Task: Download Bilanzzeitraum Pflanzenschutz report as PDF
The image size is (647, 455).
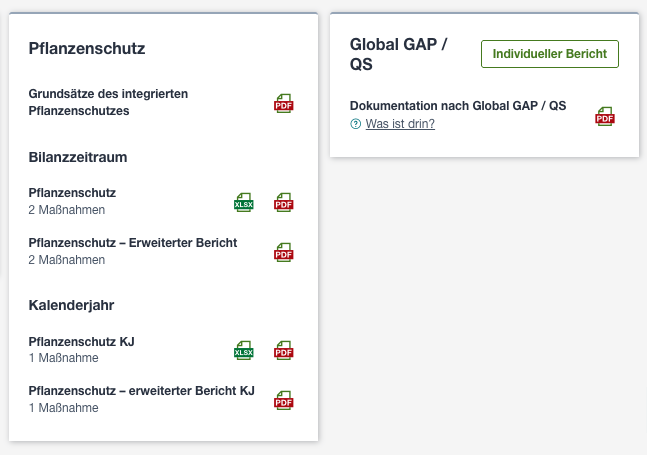Action: [283, 202]
